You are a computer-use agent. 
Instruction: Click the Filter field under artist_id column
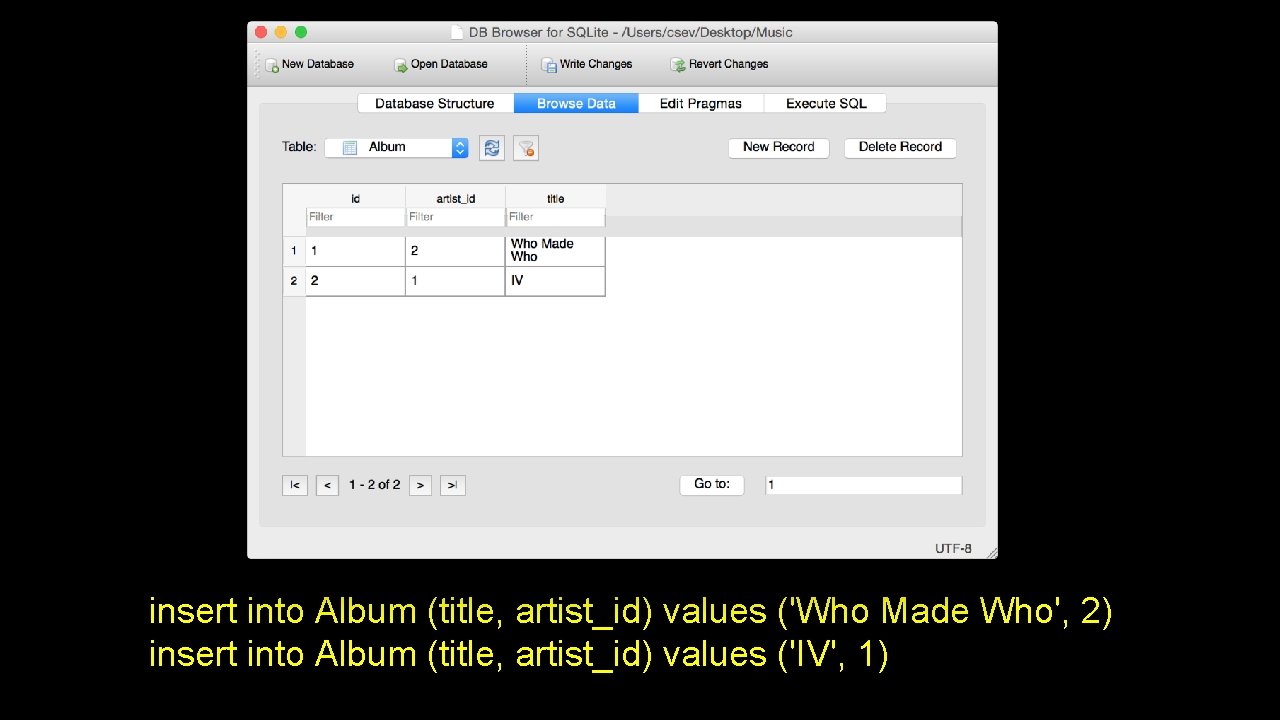point(455,217)
